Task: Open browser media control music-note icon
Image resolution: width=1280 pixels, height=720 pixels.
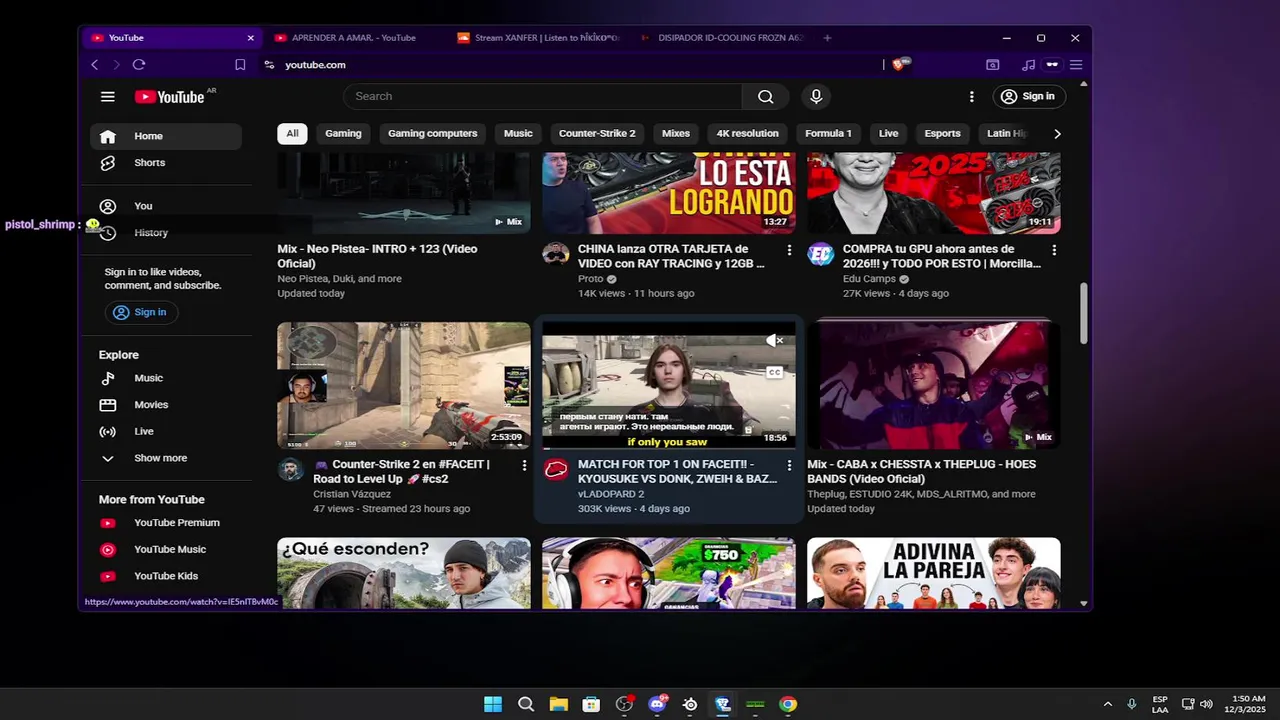Action: tap(1029, 64)
